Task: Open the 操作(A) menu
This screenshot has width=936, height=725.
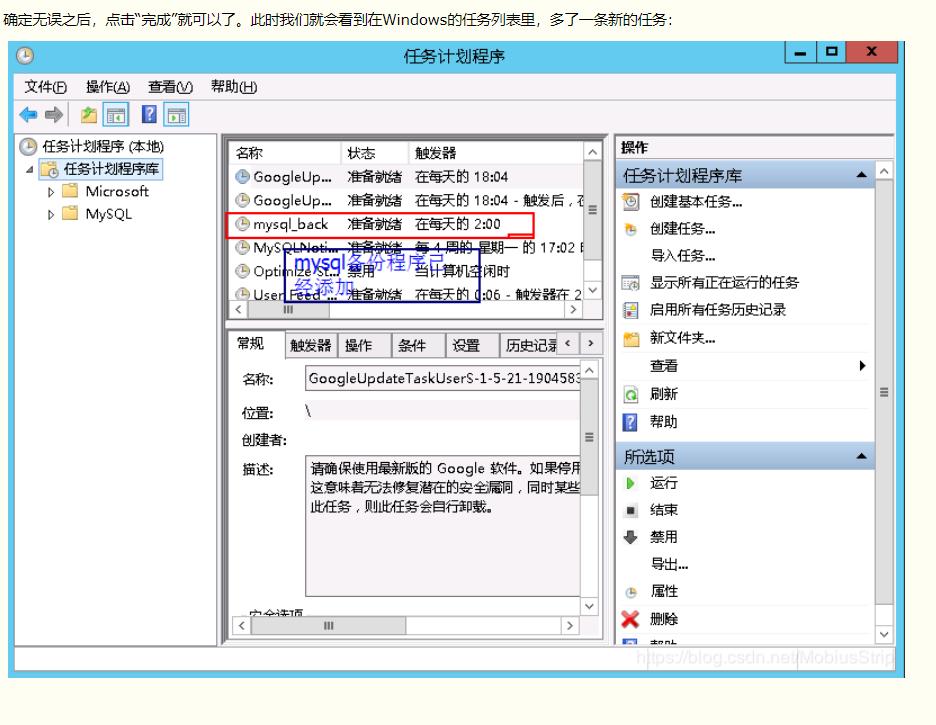Action: click(107, 87)
